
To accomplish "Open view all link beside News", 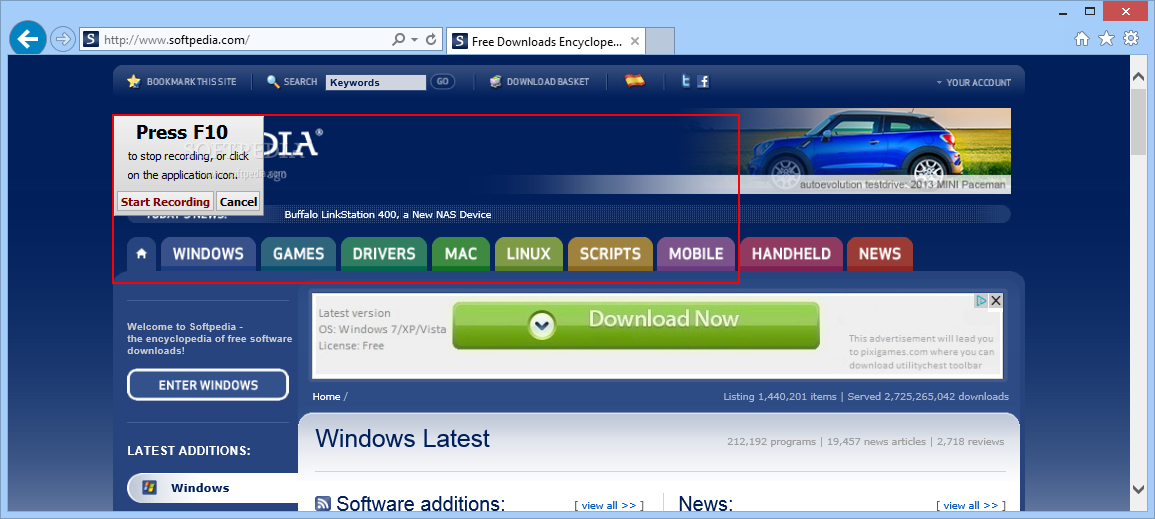I will click(971, 505).
